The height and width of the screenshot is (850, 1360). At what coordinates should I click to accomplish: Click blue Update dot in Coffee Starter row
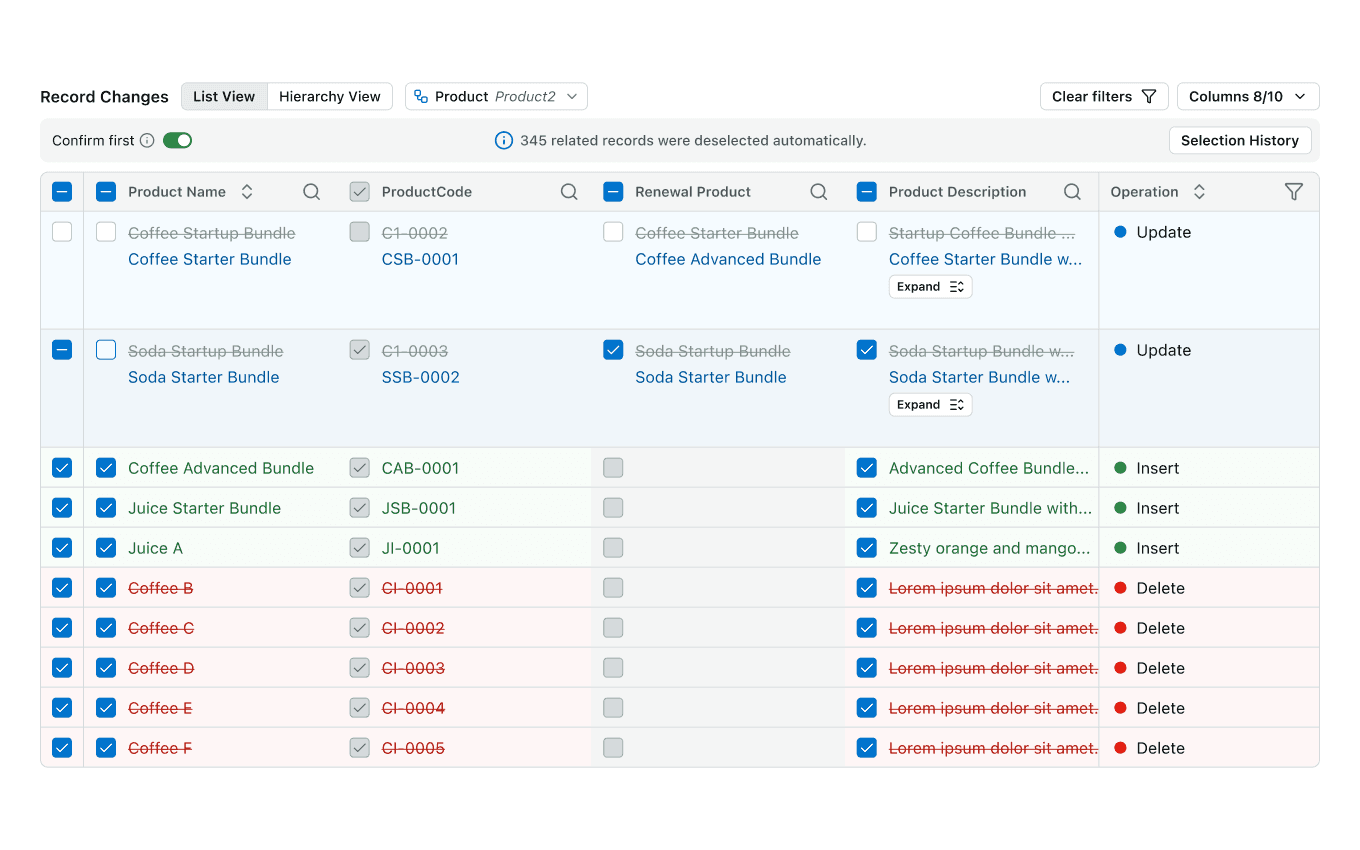1120,232
